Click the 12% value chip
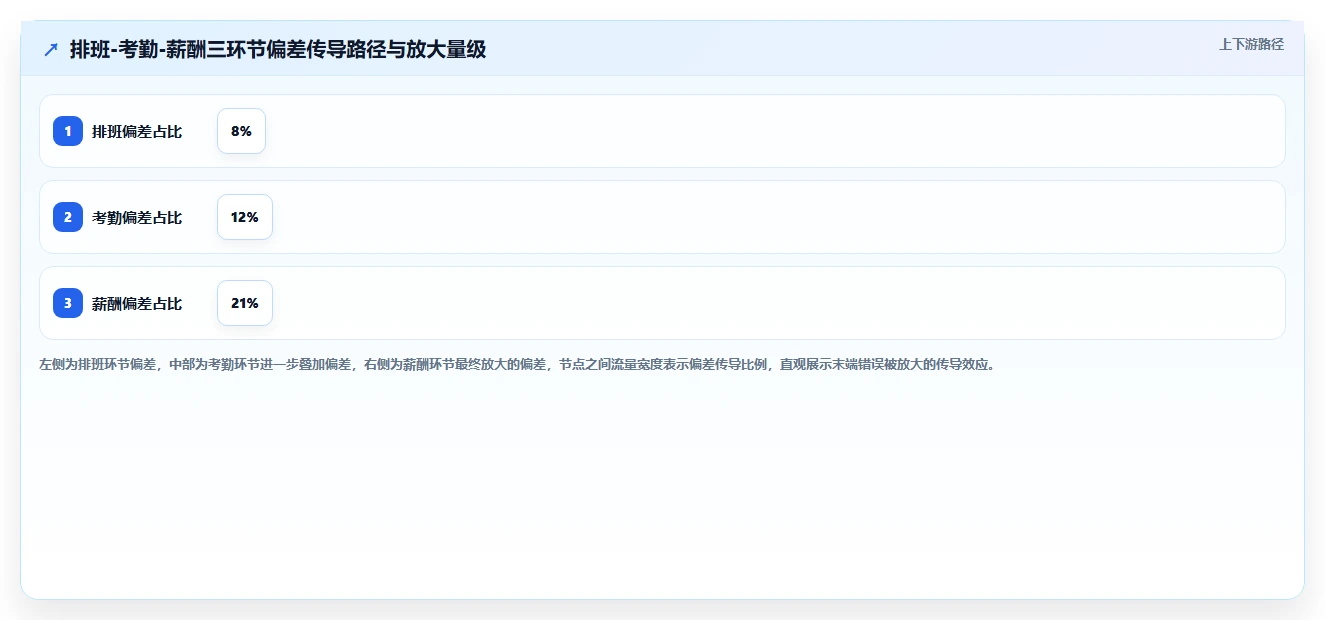 click(245, 217)
